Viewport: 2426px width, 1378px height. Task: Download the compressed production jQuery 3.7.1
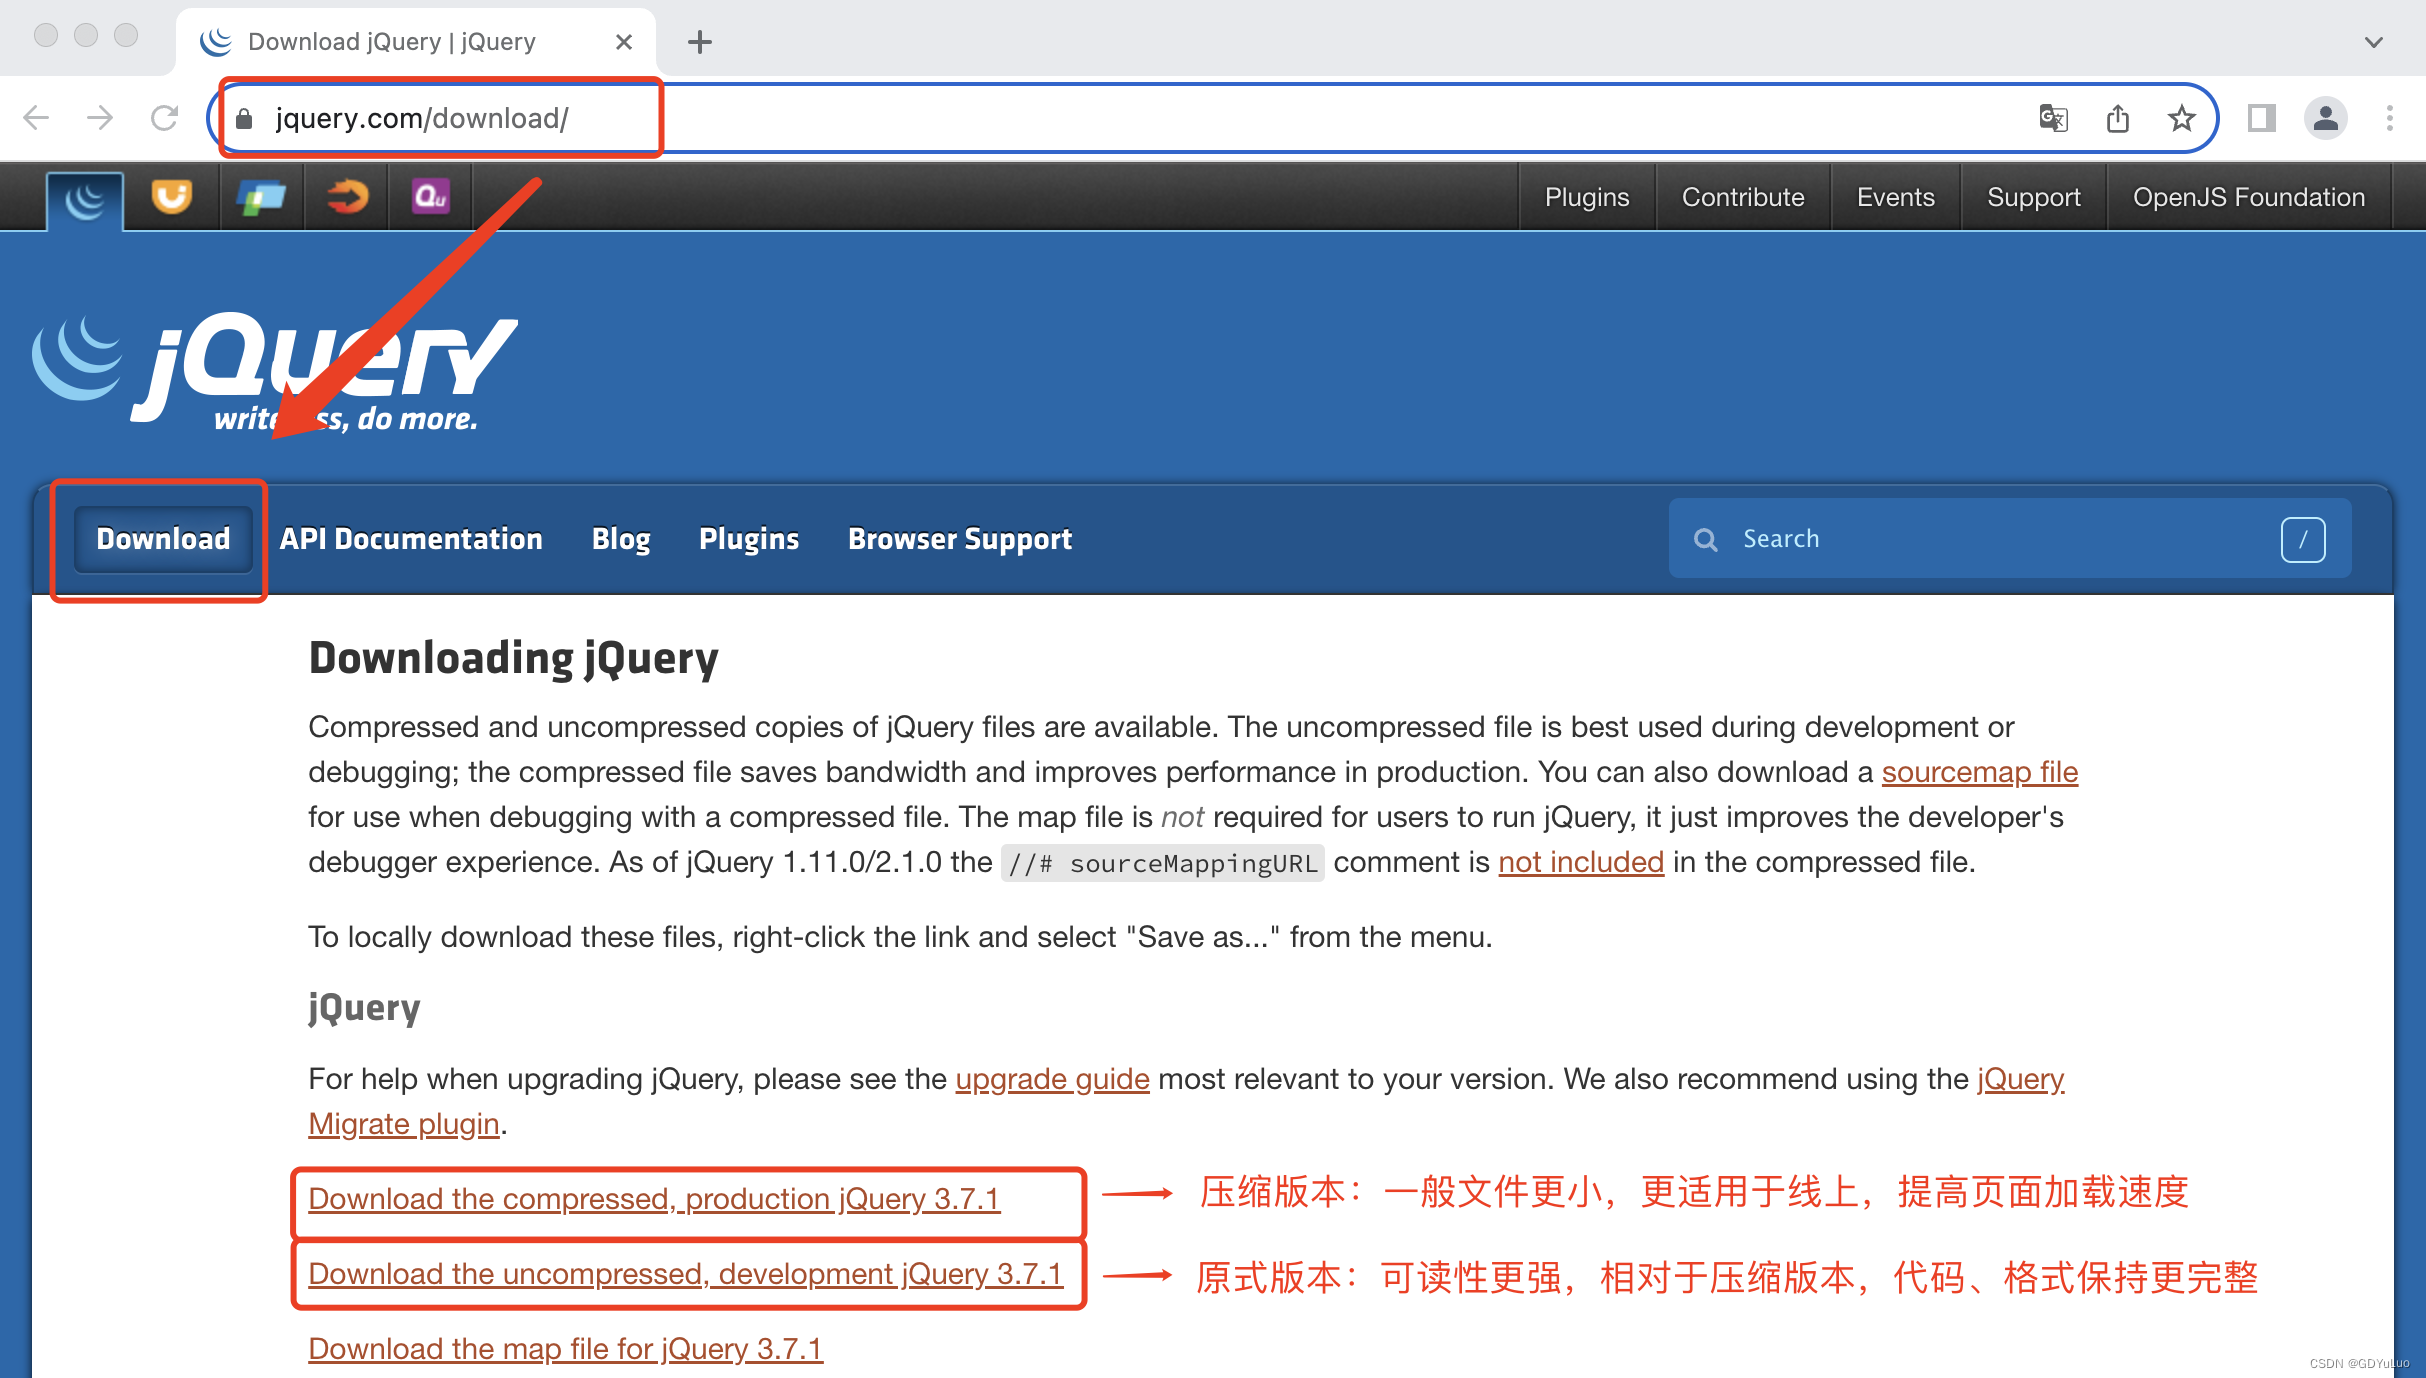654,1198
